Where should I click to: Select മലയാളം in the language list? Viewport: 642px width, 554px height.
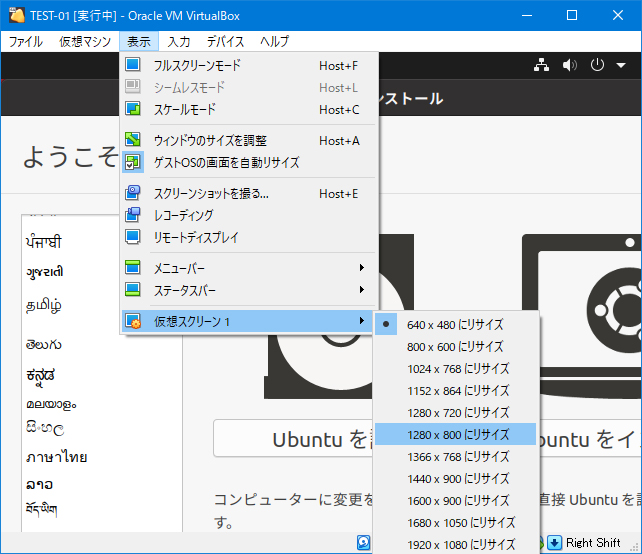pos(51,404)
